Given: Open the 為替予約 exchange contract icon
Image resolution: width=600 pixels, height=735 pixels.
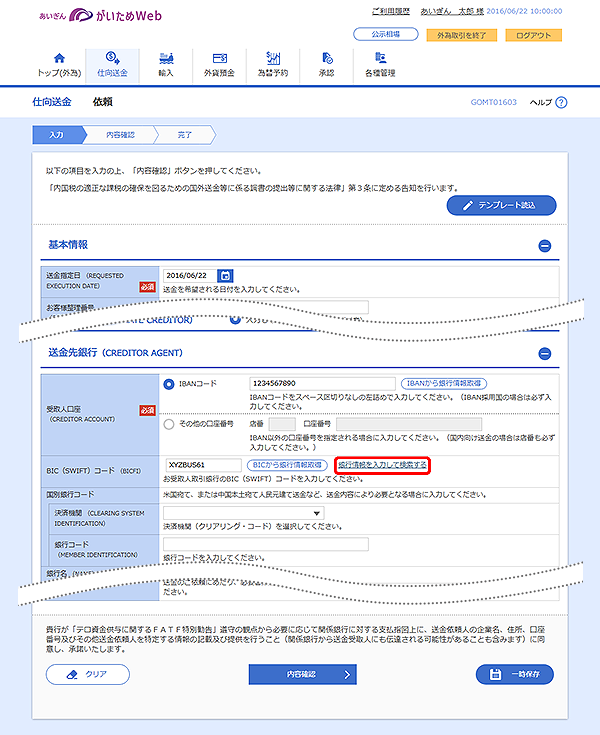Looking at the screenshot, I should click(x=272, y=60).
